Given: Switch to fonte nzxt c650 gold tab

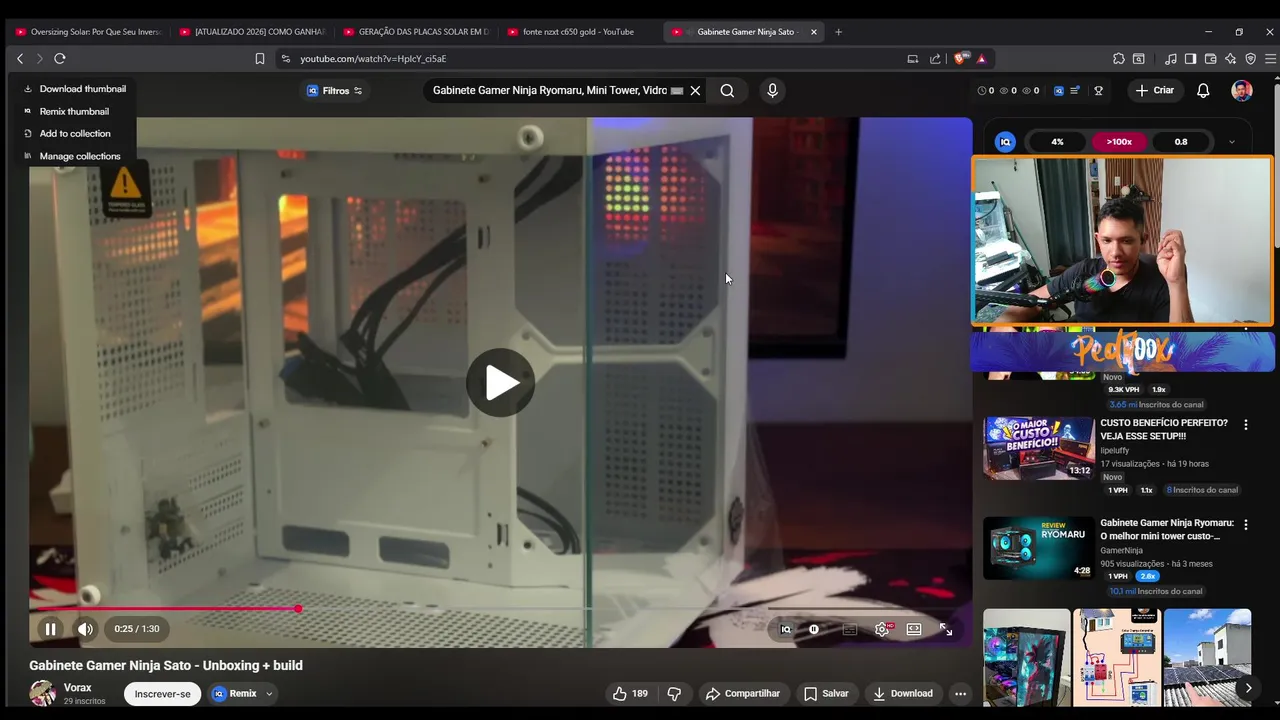Looking at the screenshot, I should coord(578,32).
